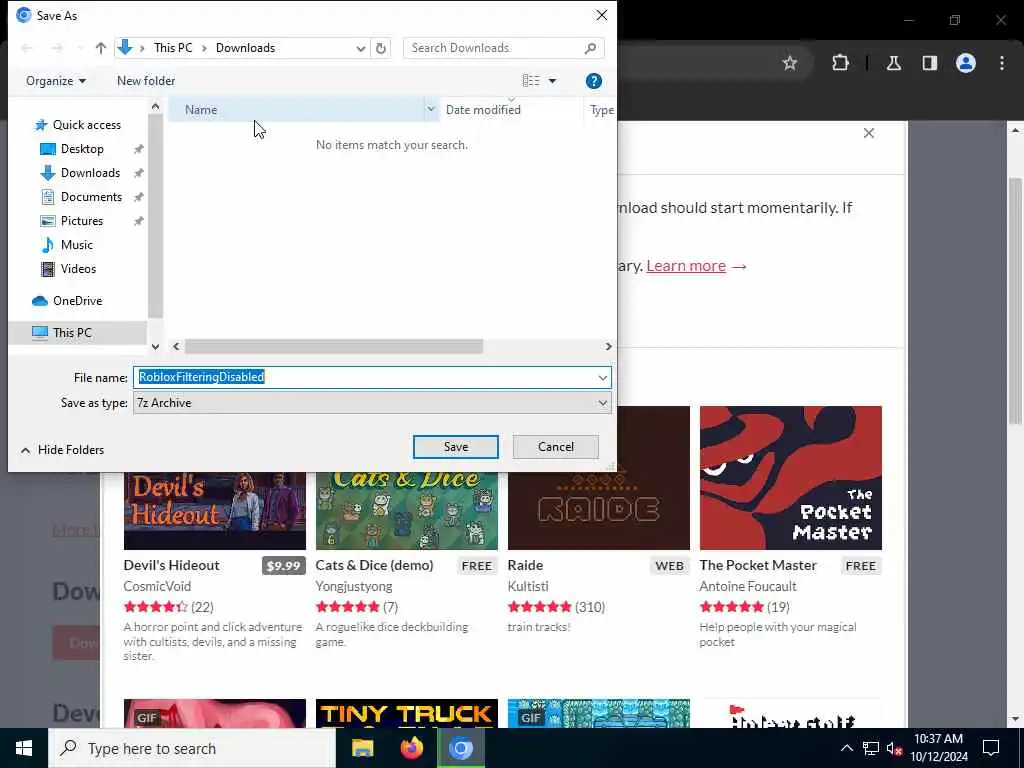The height and width of the screenshot is (768, 1024).
Task: Select Downloads in navigation pane
Action: [x=90, y=173]
